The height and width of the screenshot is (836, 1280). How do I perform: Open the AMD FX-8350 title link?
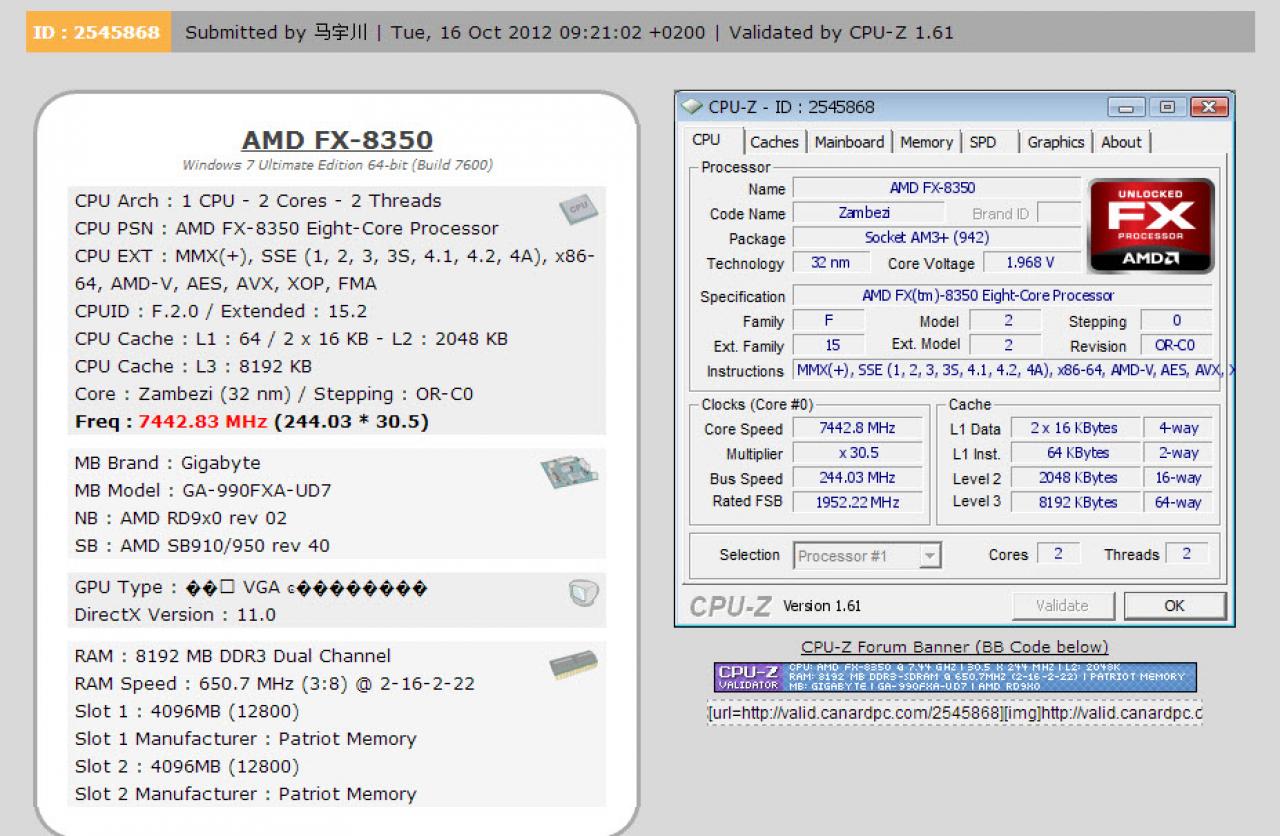[x=337, y=140]
